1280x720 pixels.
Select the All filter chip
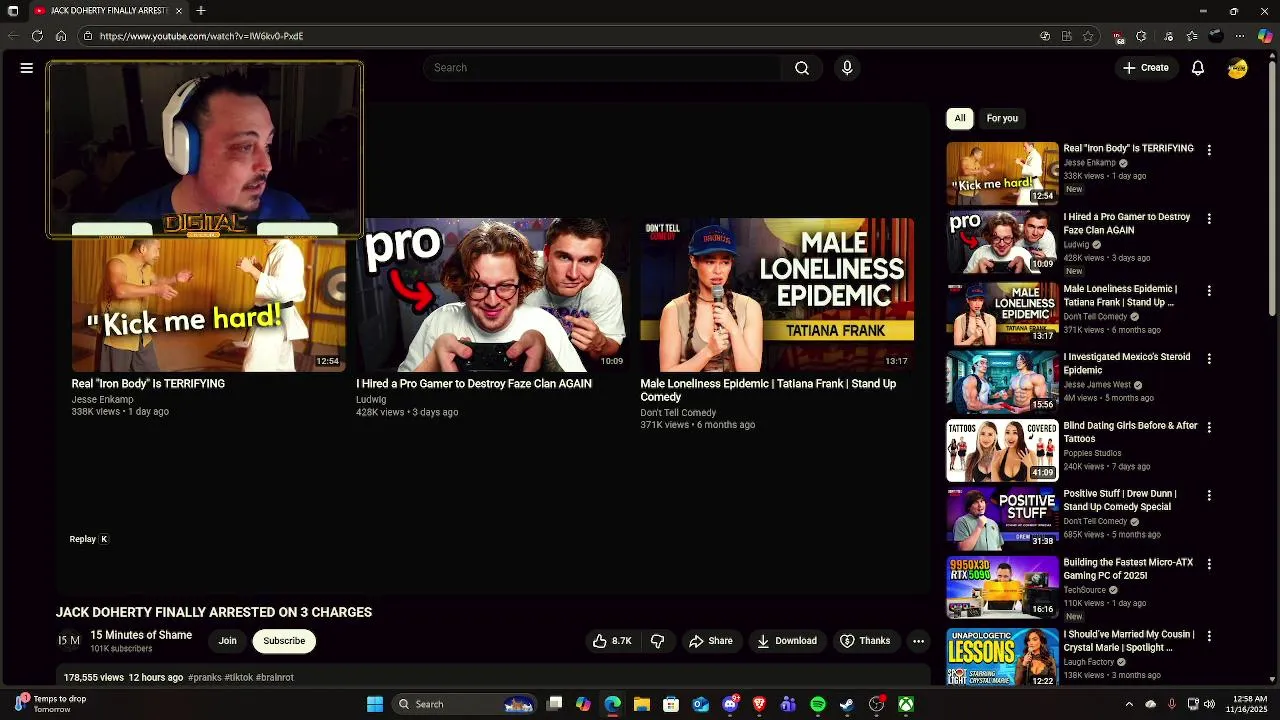click(960, 118)
